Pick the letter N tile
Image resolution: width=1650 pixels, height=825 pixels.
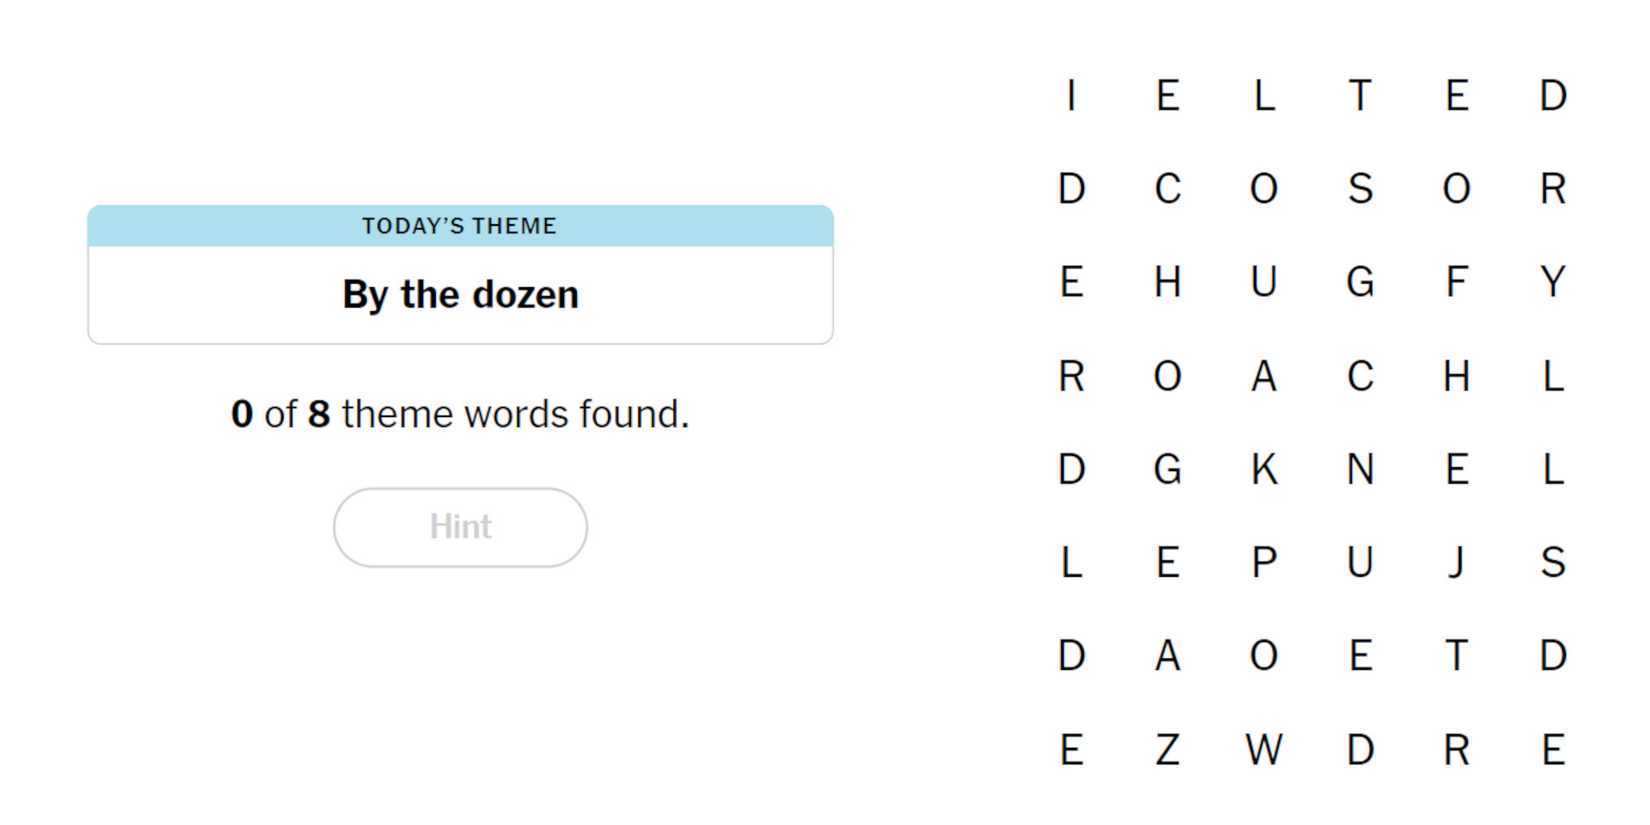point(1360,469)
